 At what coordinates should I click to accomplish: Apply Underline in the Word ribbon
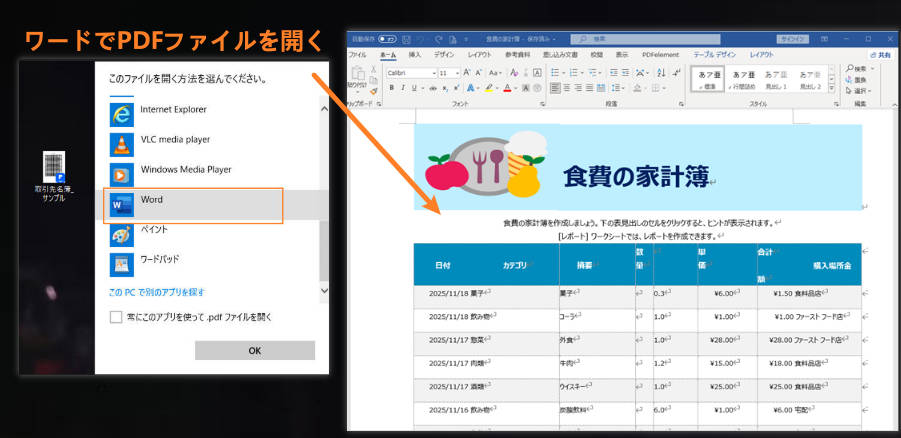[414, 88]
